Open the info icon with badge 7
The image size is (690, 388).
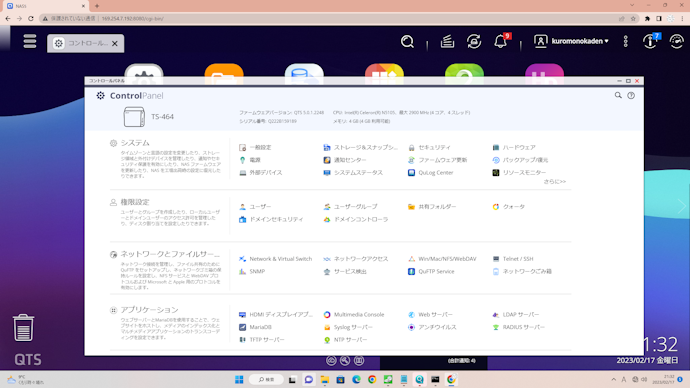click(651, 41)
